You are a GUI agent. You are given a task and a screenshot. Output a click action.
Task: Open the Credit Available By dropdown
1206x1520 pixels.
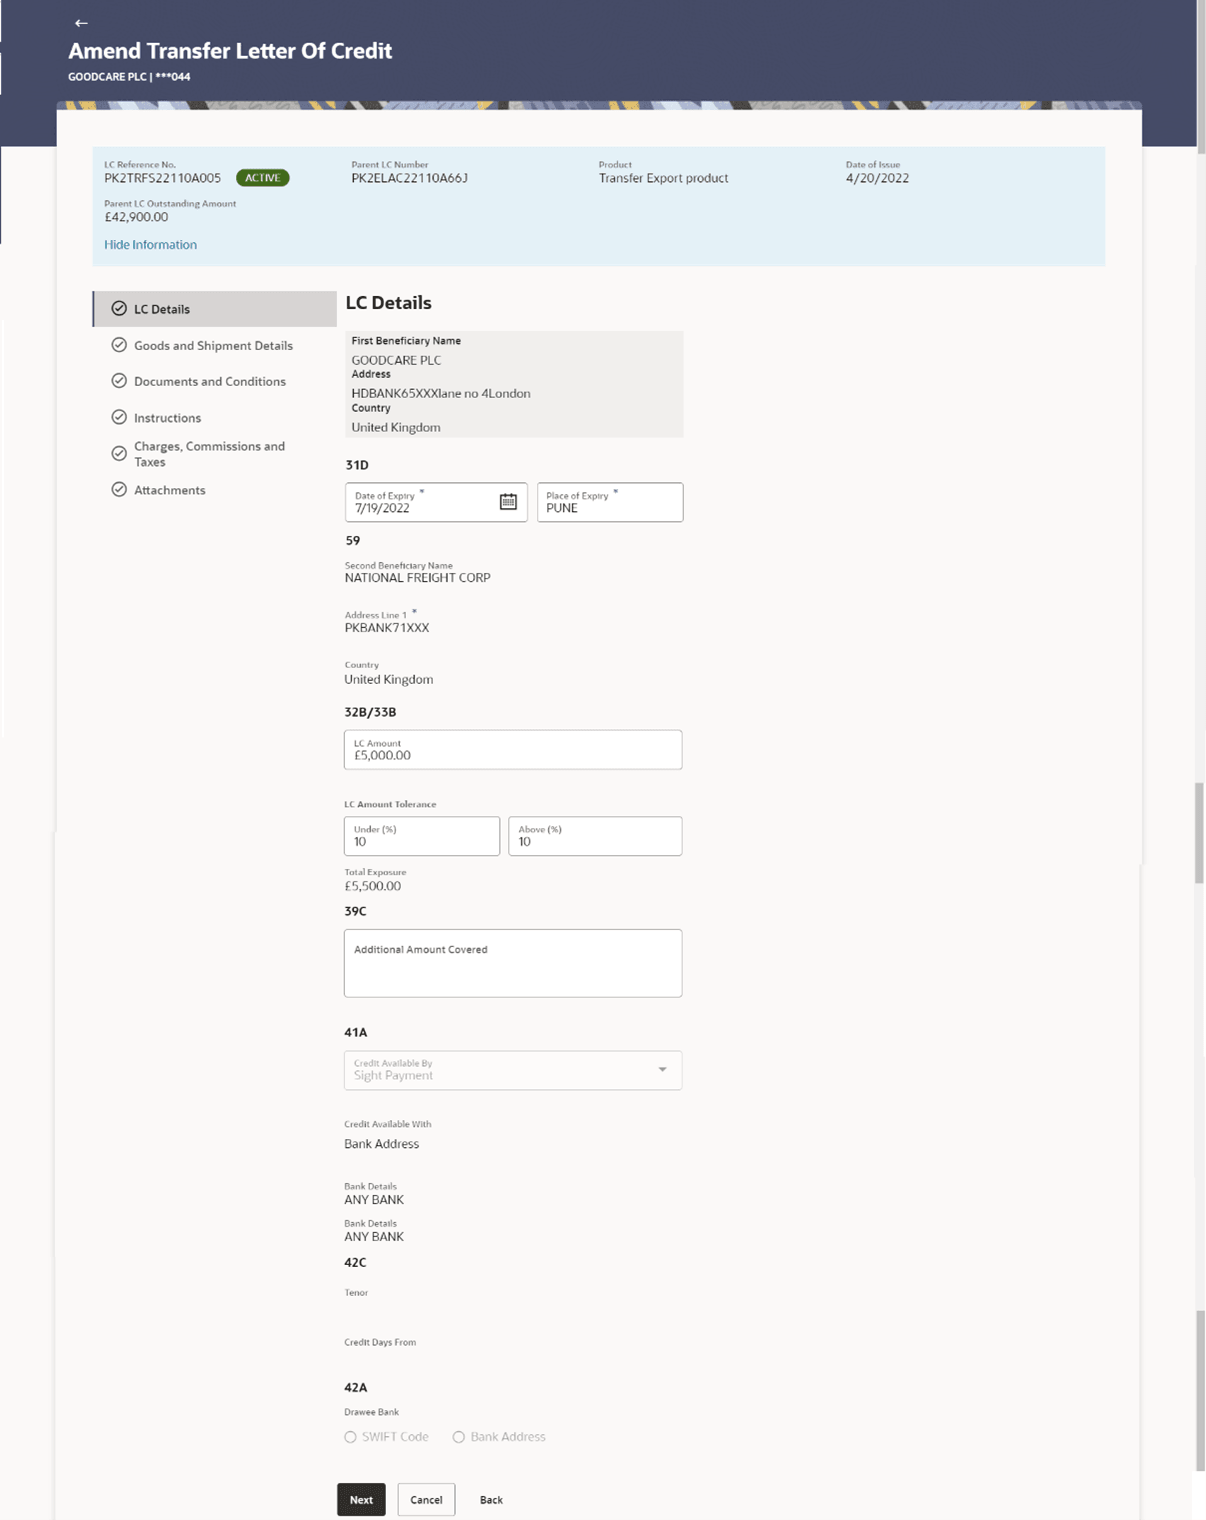pos(661,1069)
